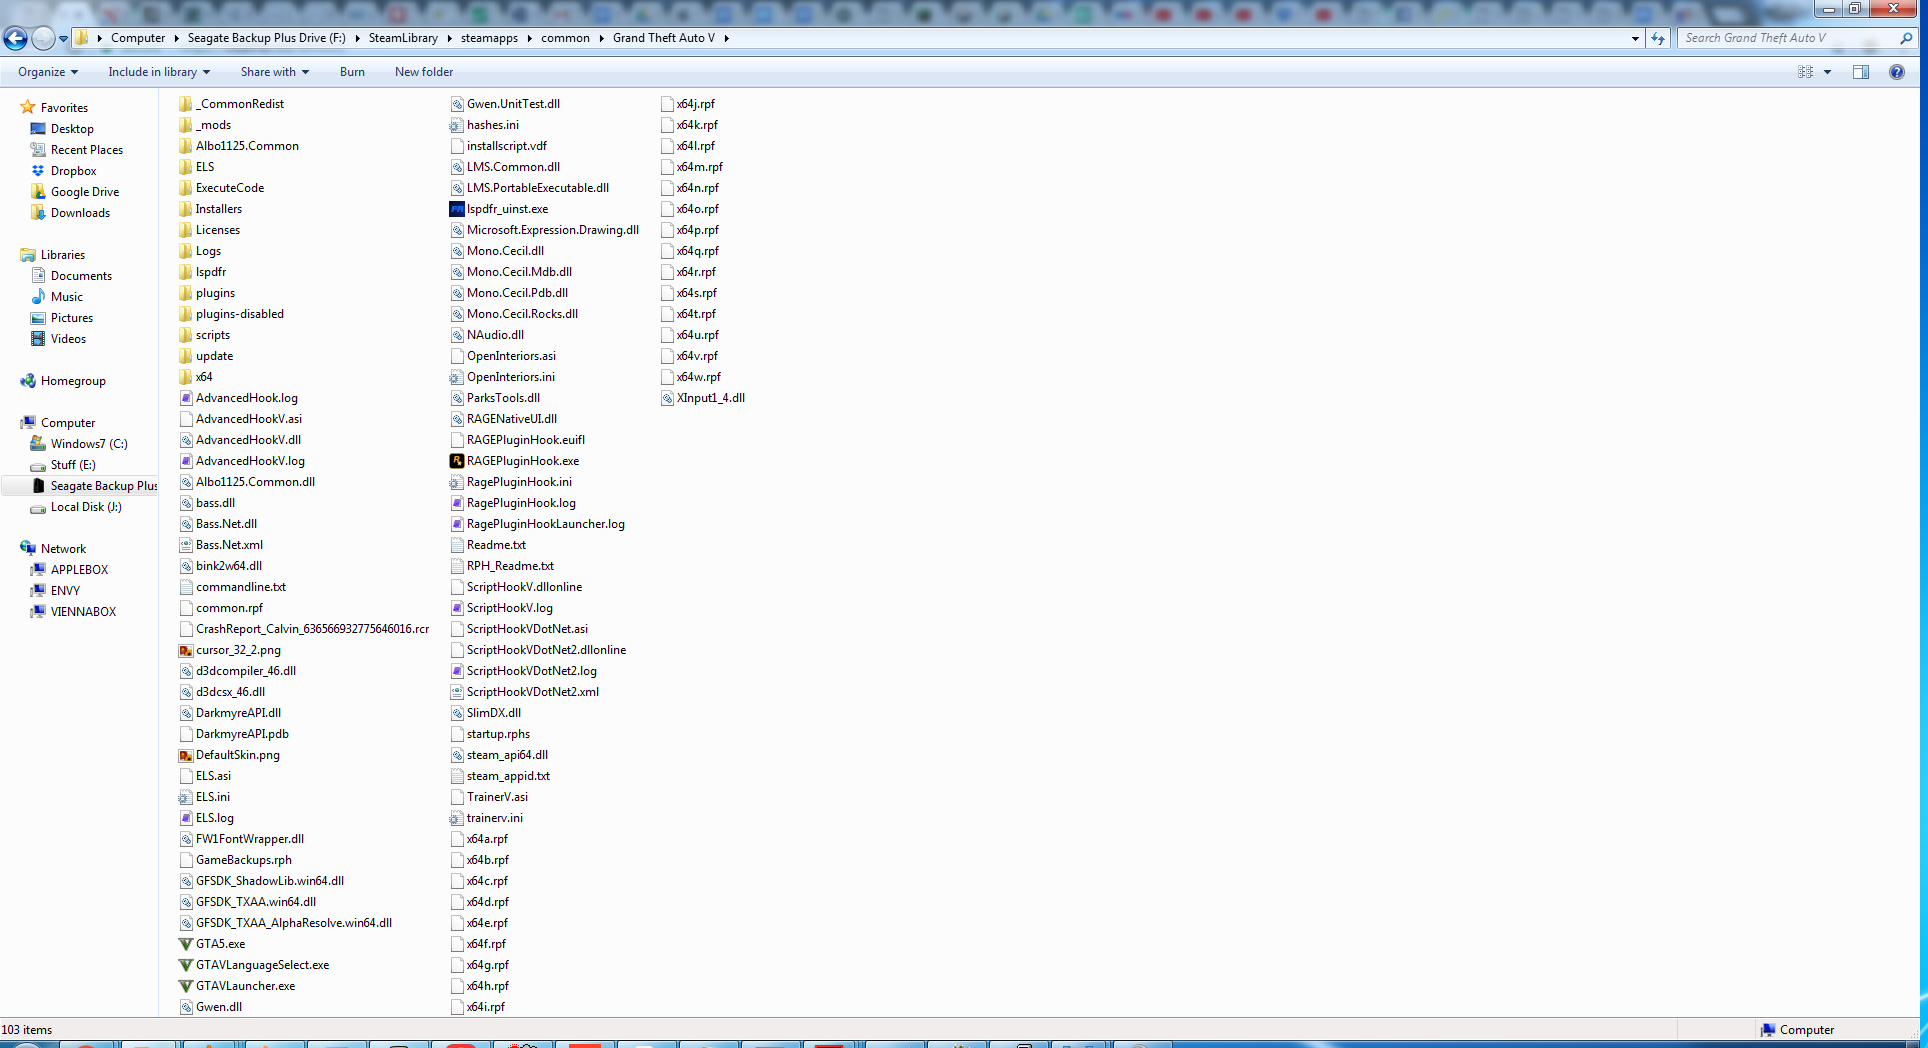Select the OpenInteriors.asi file
The width and height of the screenshot is (1928, 1048).
pos(511,356)
